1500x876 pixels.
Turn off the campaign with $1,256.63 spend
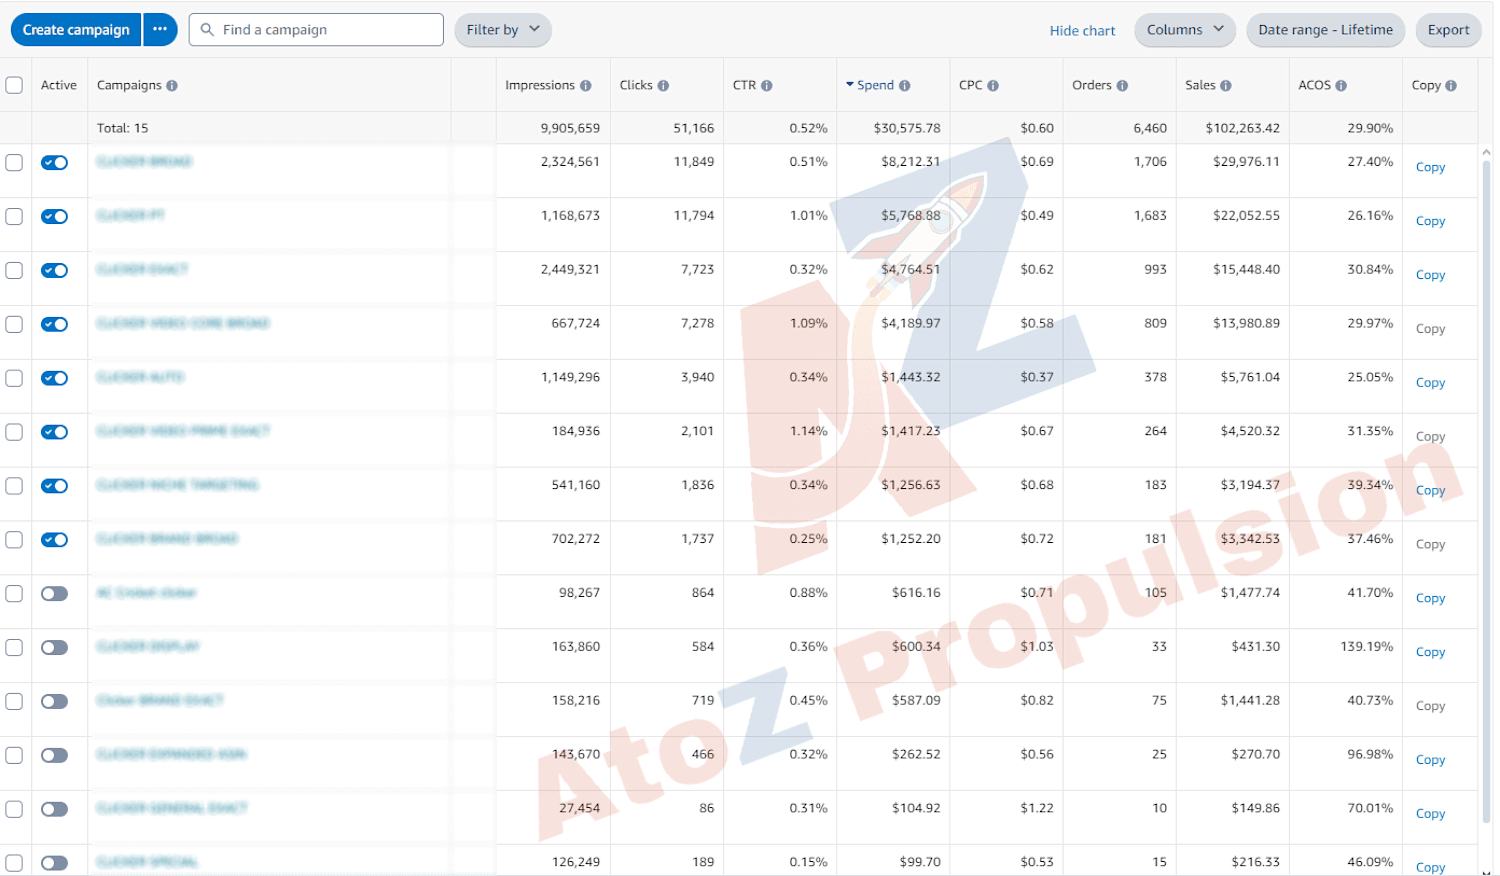54,486
